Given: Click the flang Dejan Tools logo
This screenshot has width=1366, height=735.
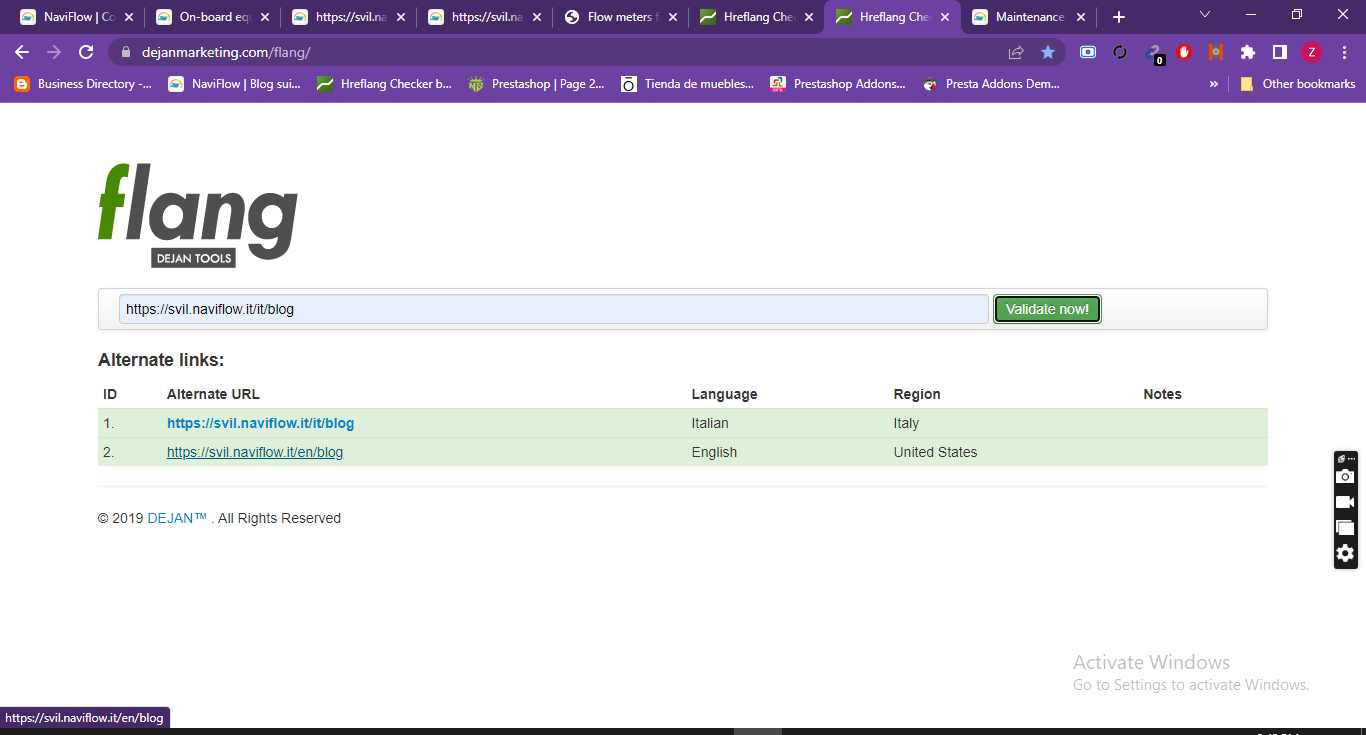Looking at the screenshot, I should point(198,216).
